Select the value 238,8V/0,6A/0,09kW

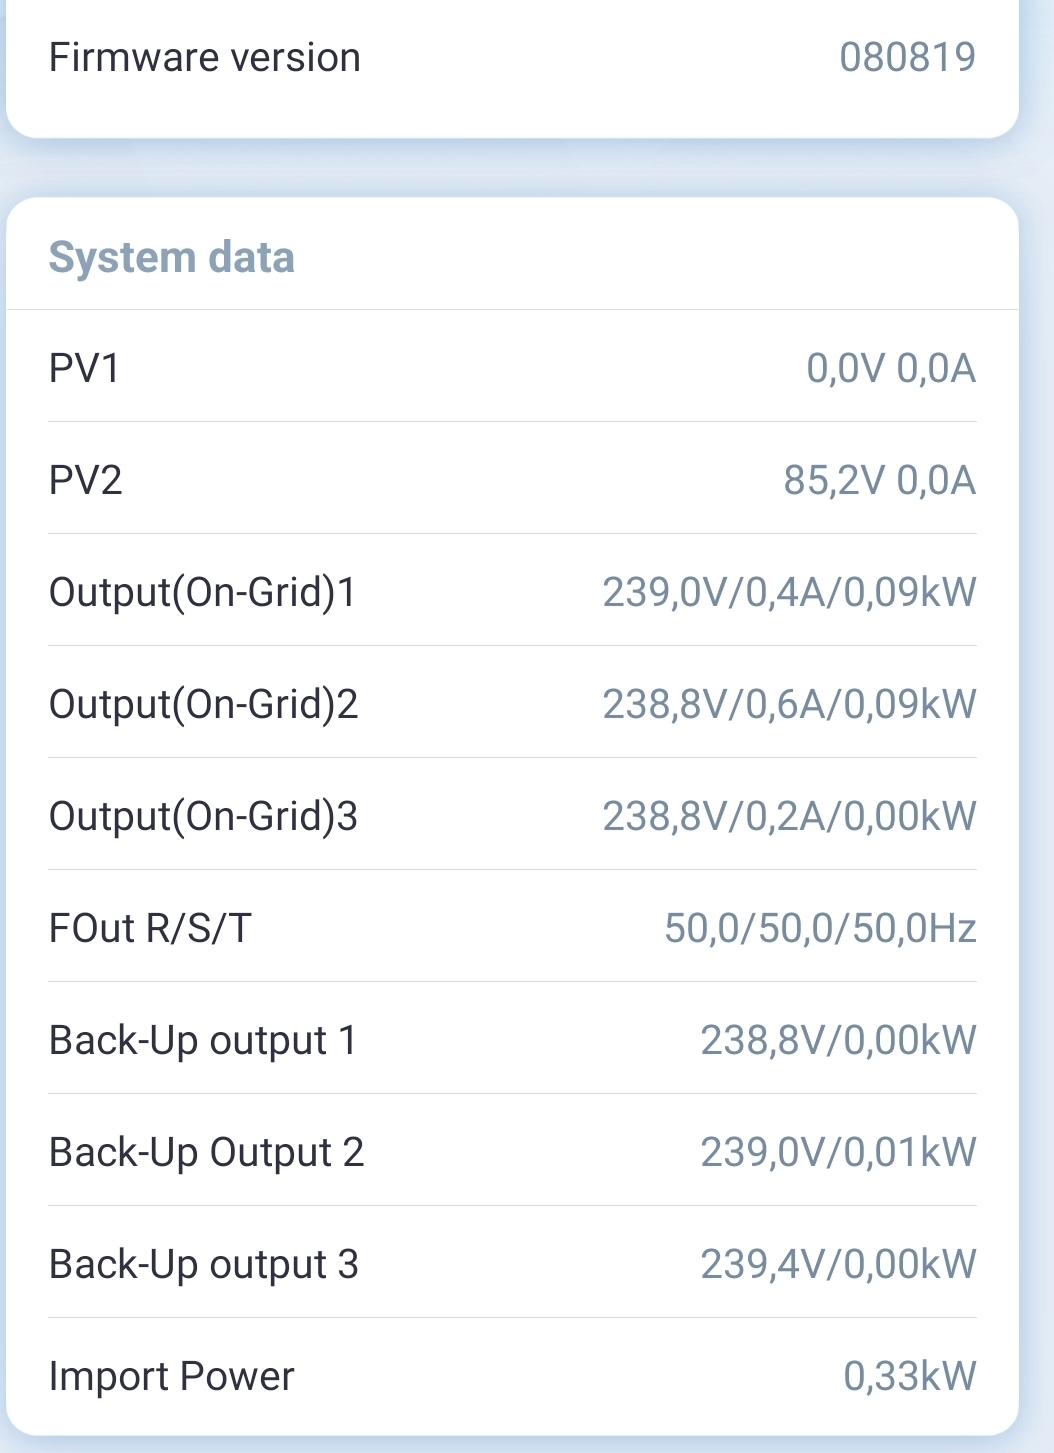[x=789, y=704]
